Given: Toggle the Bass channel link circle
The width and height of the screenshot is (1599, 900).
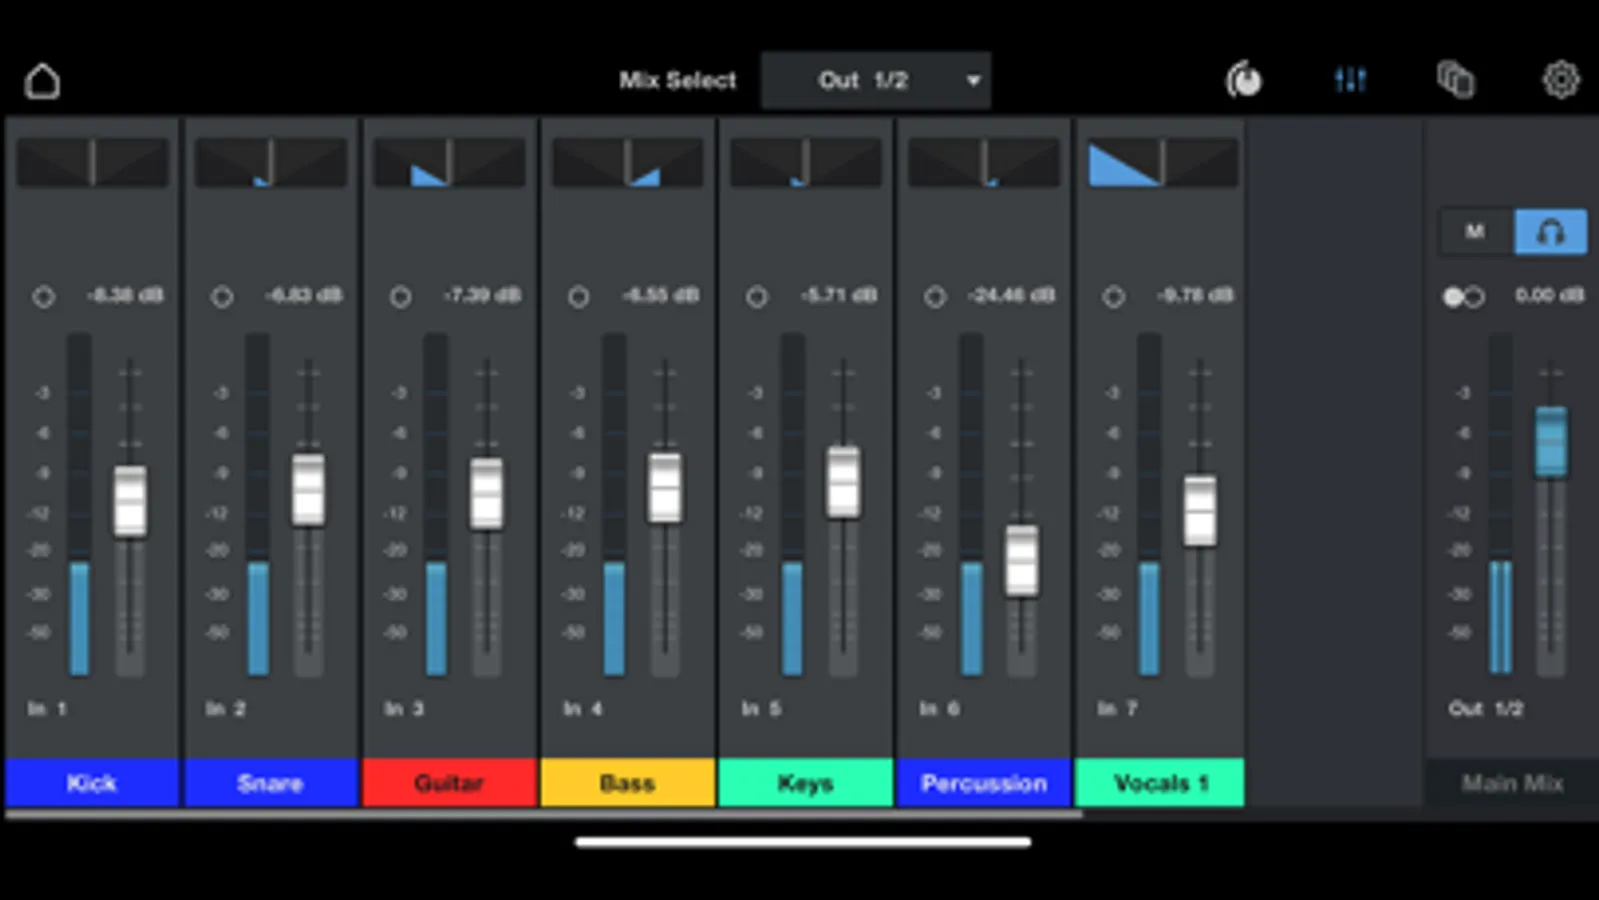Looking at the screenshot, I should point(578,296).
